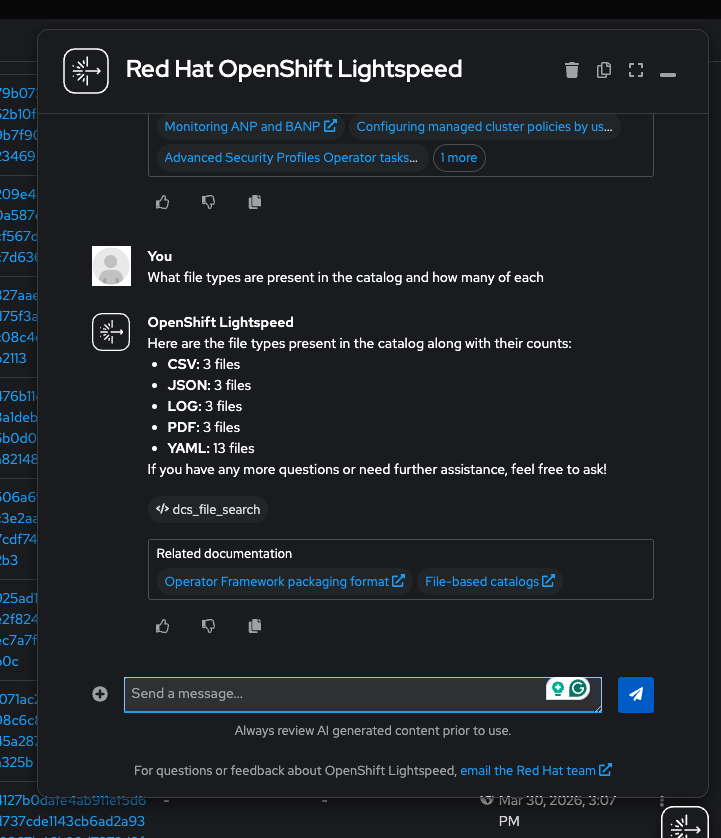Image resolution: width=721 pixels, height=838 pixels.
Task: Click the green lightbulb suggestion icon
Action: pyautogui.click(x=557, y=688)
